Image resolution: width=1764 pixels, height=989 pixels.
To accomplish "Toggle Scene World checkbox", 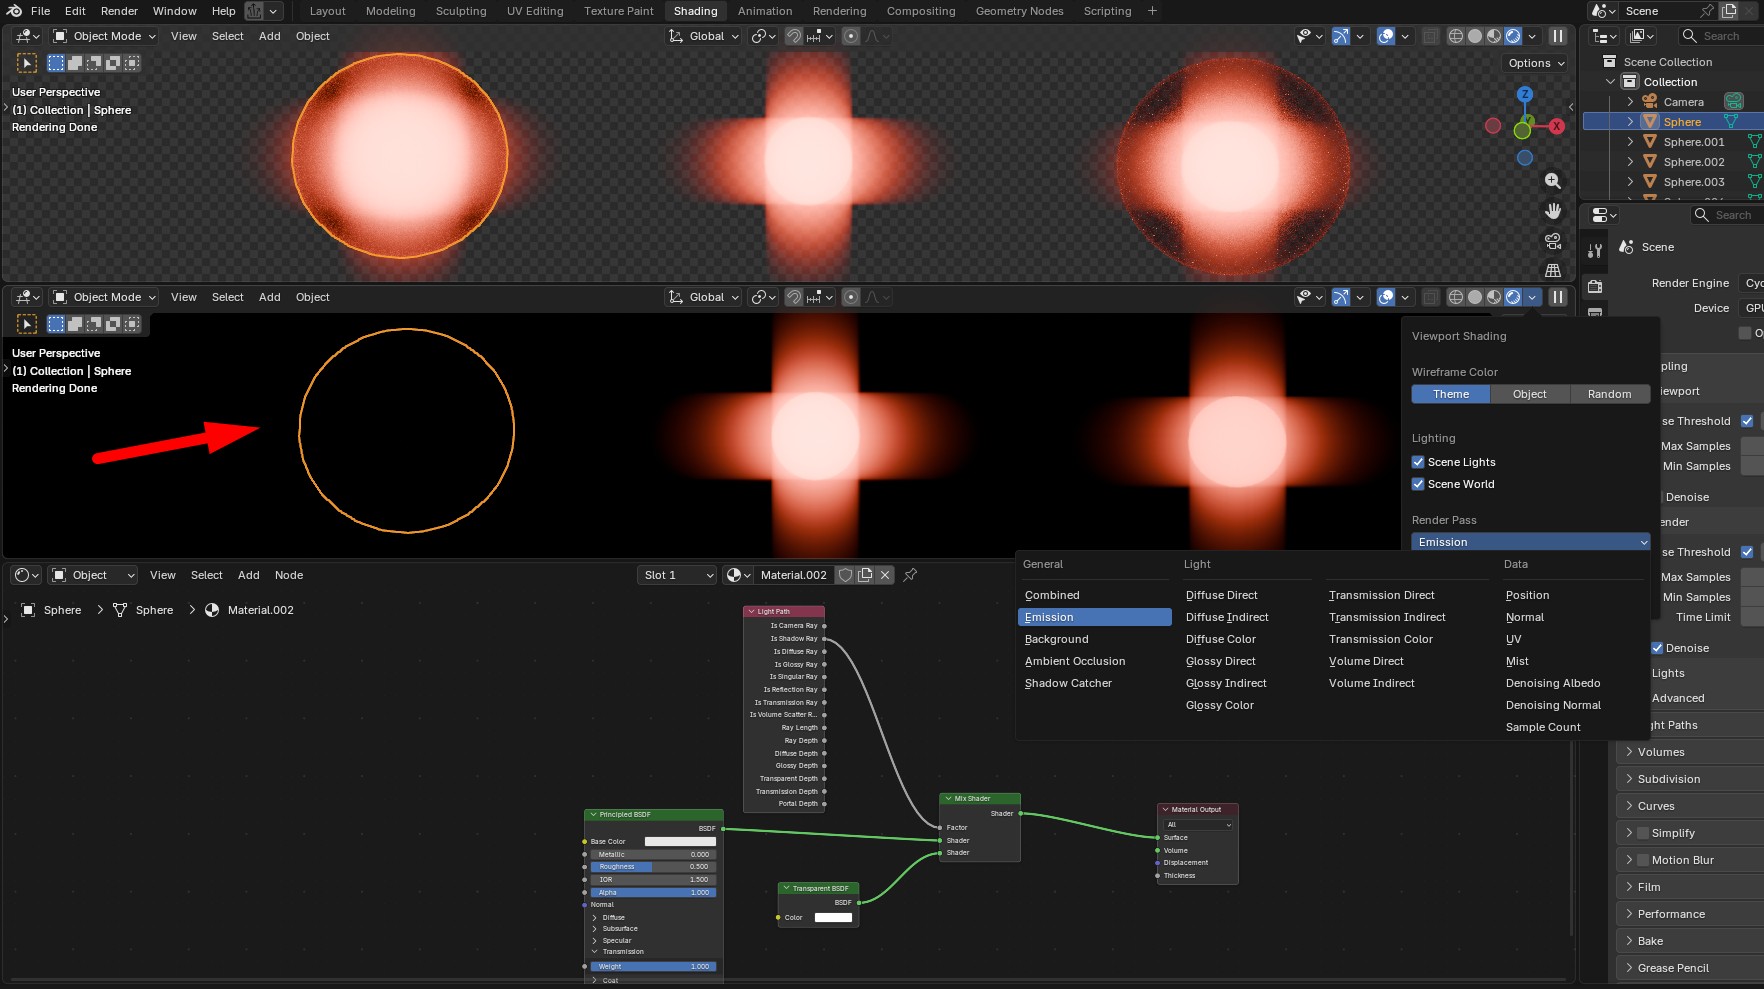I will coord(1418,484).
